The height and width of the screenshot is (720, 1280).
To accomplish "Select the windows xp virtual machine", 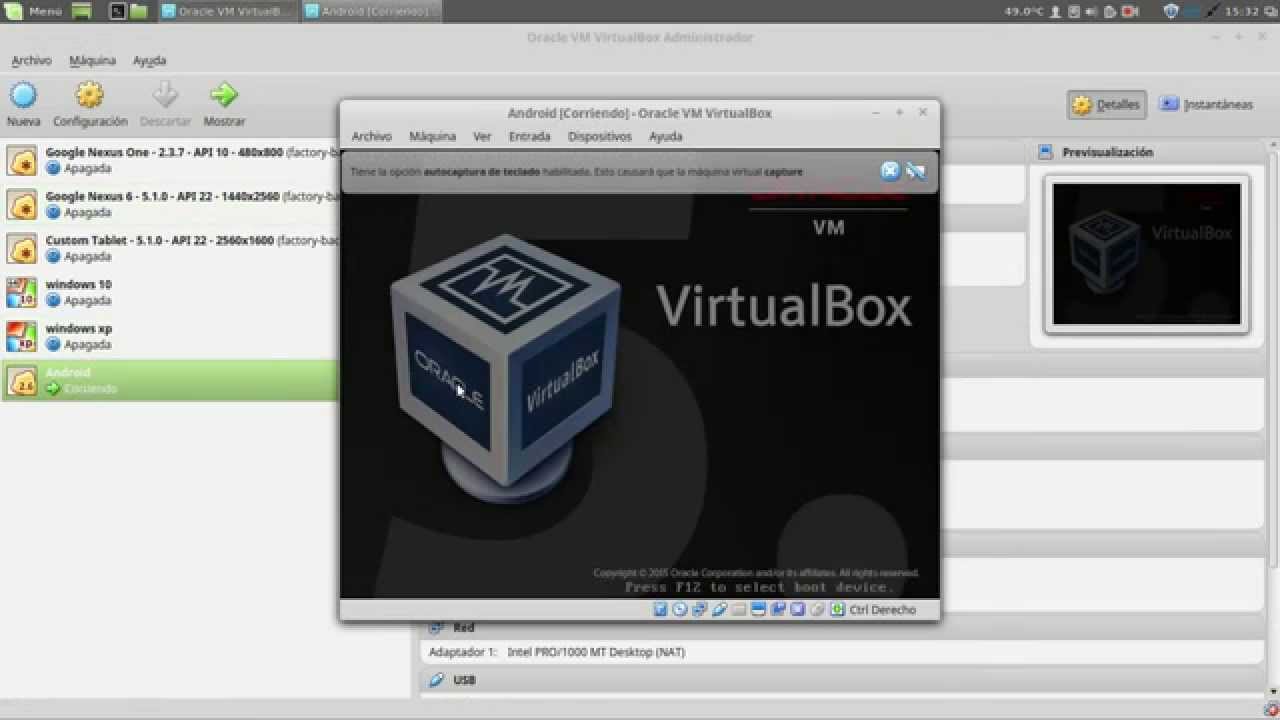I will point(170,336).
